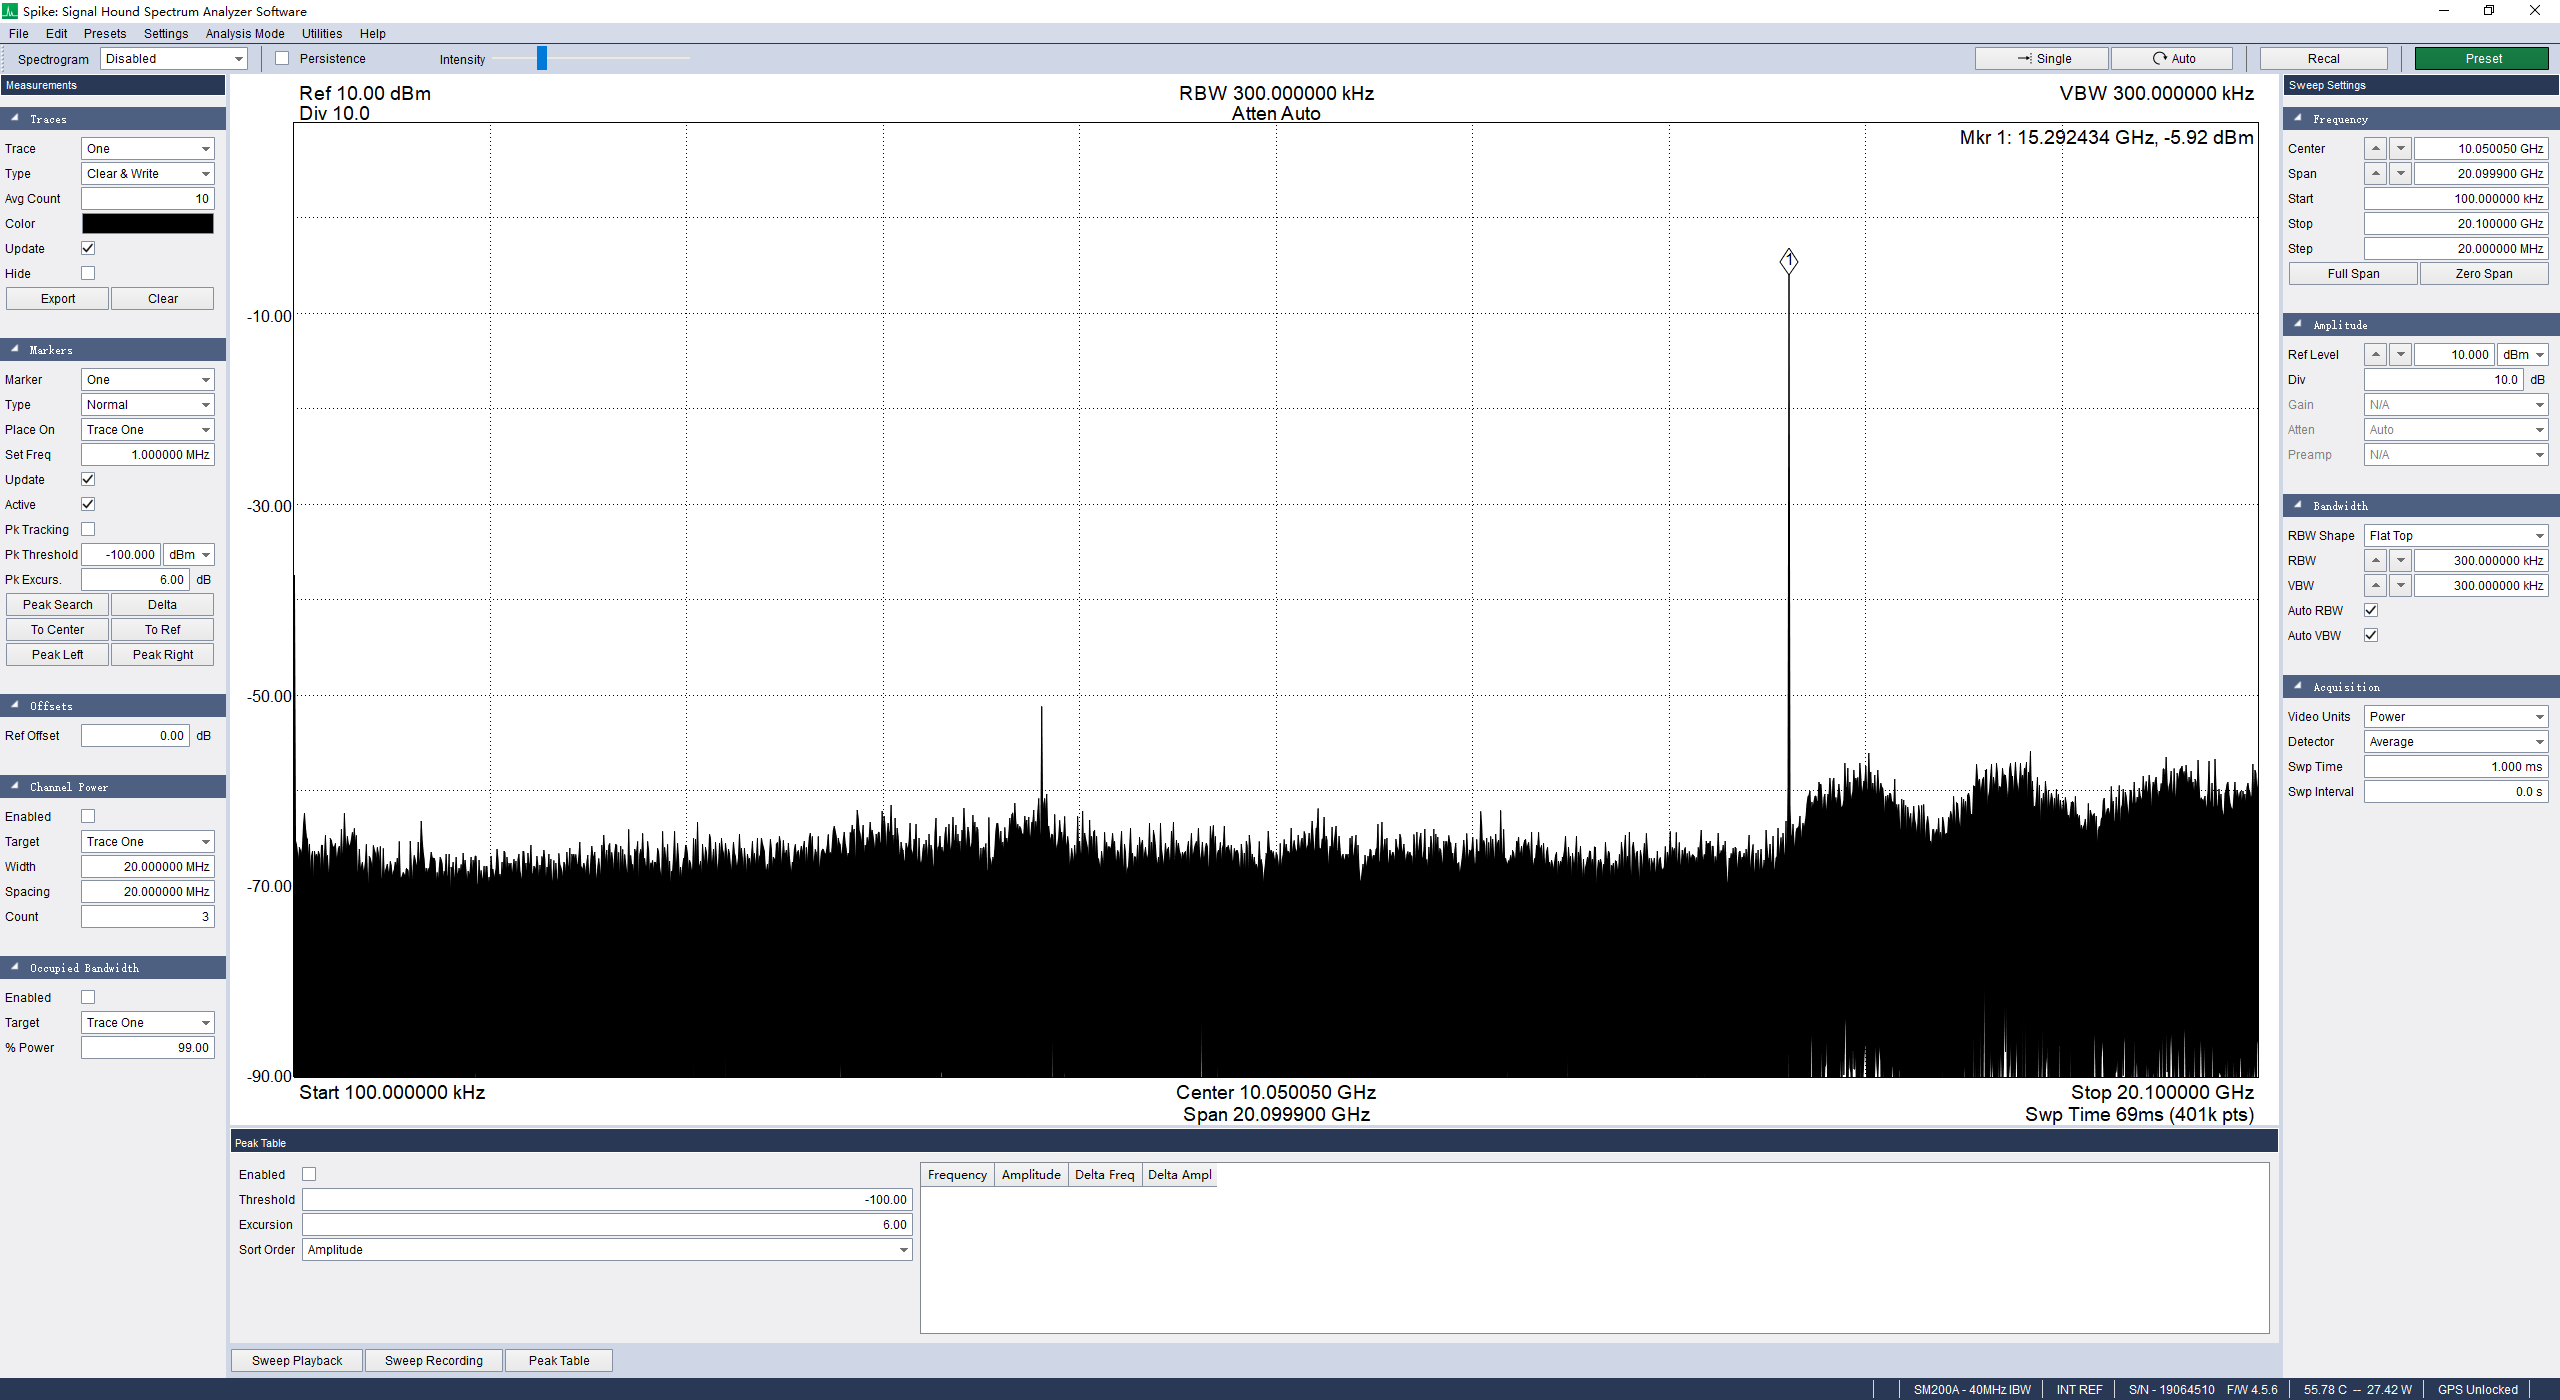Enable the Persistence checkbox
Viewport: 2560px width, 1400px height.
click(282, 58)
